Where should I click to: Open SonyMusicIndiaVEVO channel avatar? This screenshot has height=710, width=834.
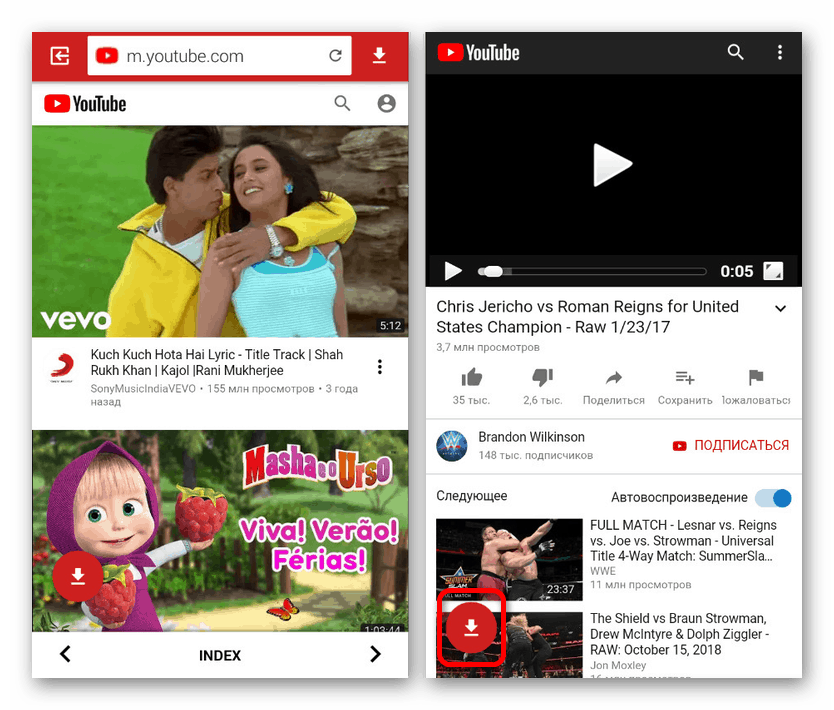pyautogui.click(x=62, y=366)
